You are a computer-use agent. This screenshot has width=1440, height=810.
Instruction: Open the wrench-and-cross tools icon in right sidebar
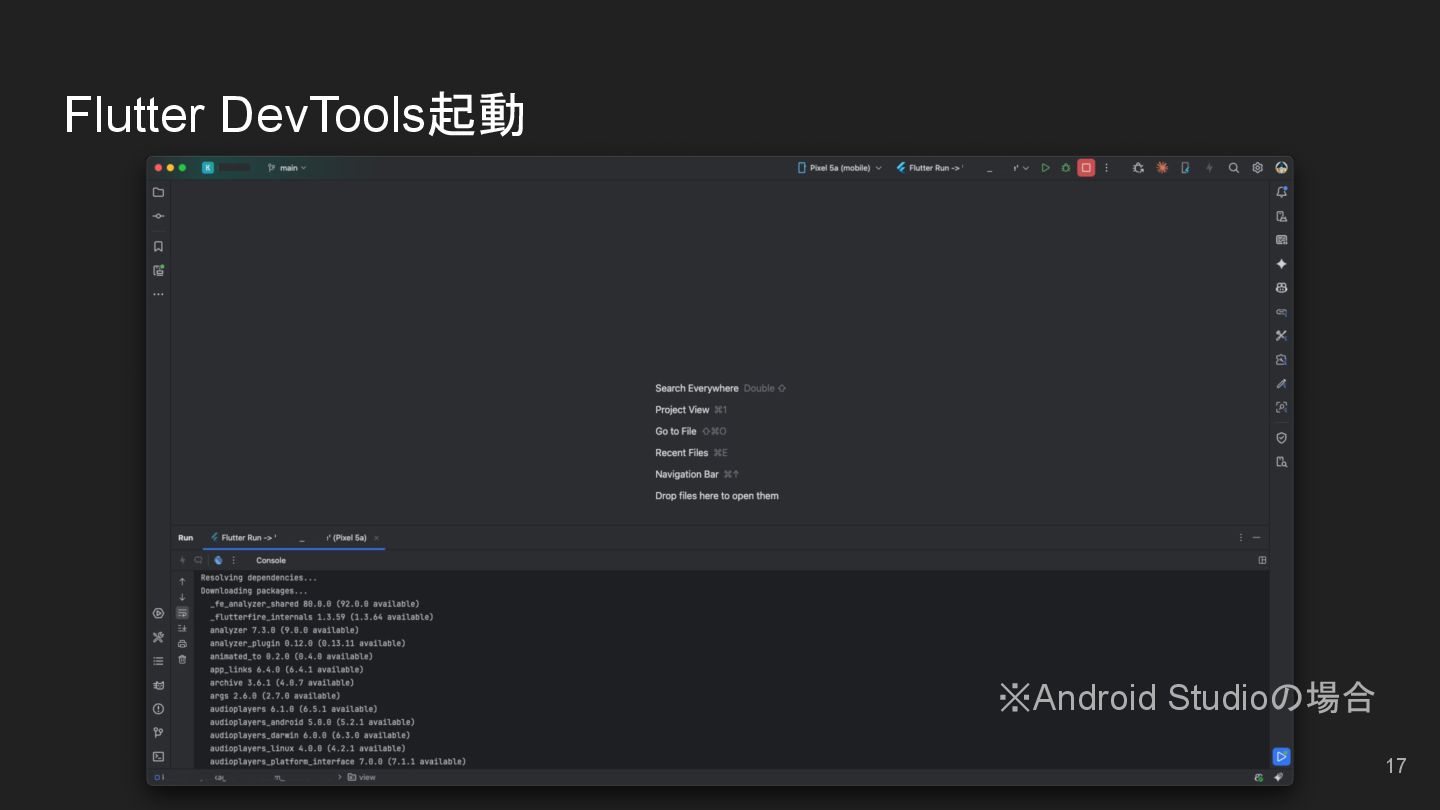point(1282,336)
